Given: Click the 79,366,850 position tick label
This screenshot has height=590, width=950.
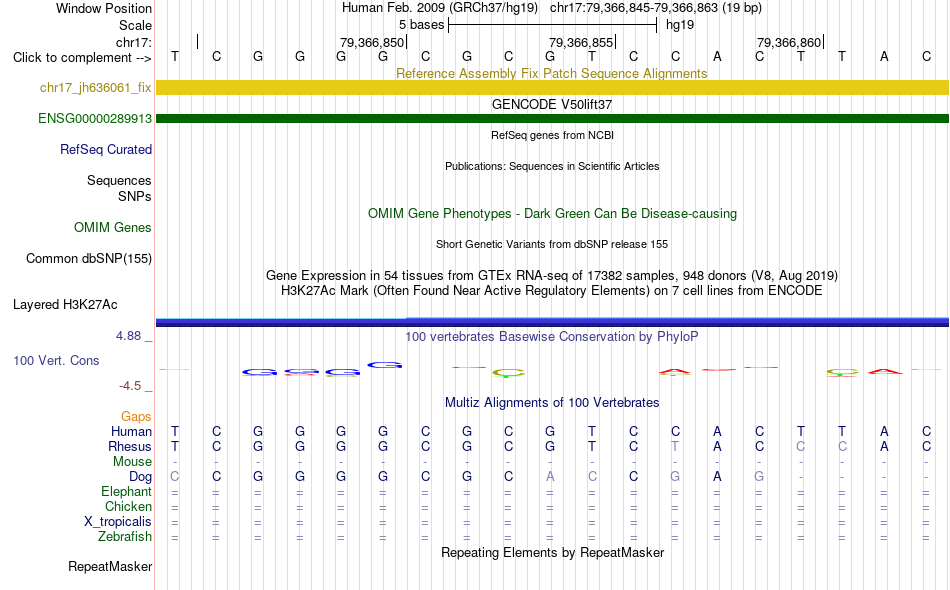Looking at the screenshot, I should [x=372, y=42].
